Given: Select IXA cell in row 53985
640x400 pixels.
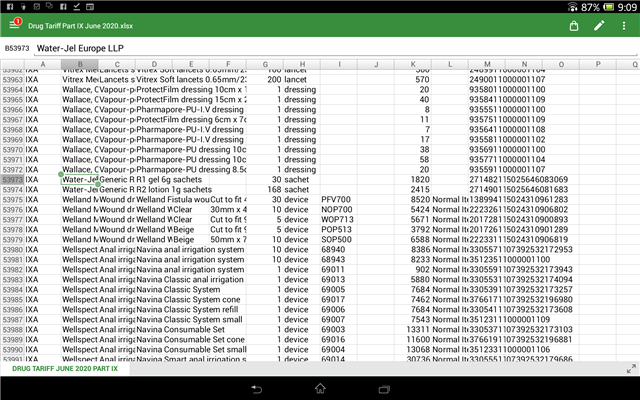Looking at the screenshot, I should pyautogui.click(x=43, y=300).
